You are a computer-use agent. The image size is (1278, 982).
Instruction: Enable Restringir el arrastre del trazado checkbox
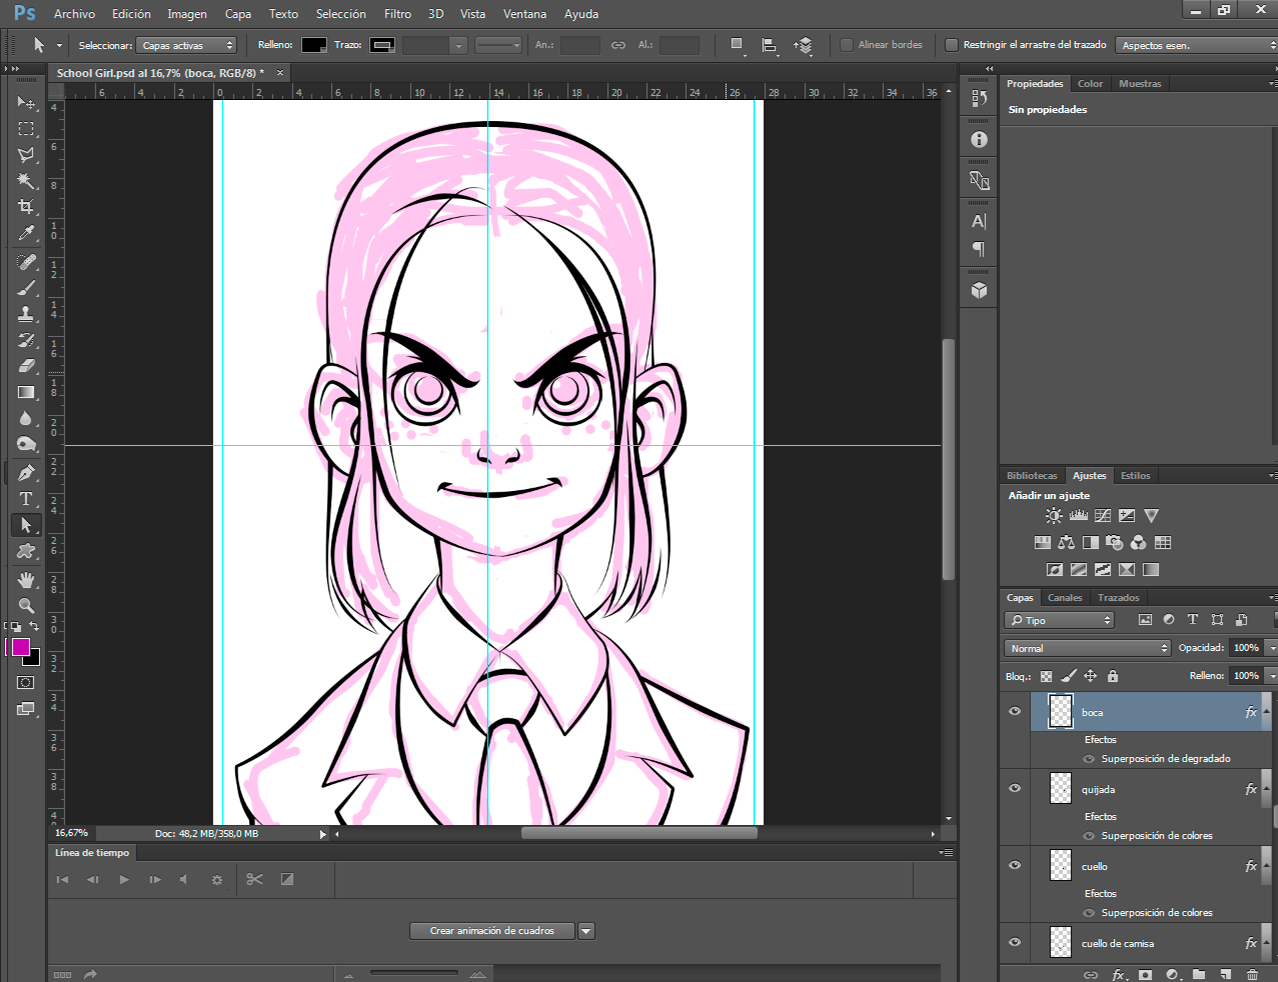coord(952,45)
